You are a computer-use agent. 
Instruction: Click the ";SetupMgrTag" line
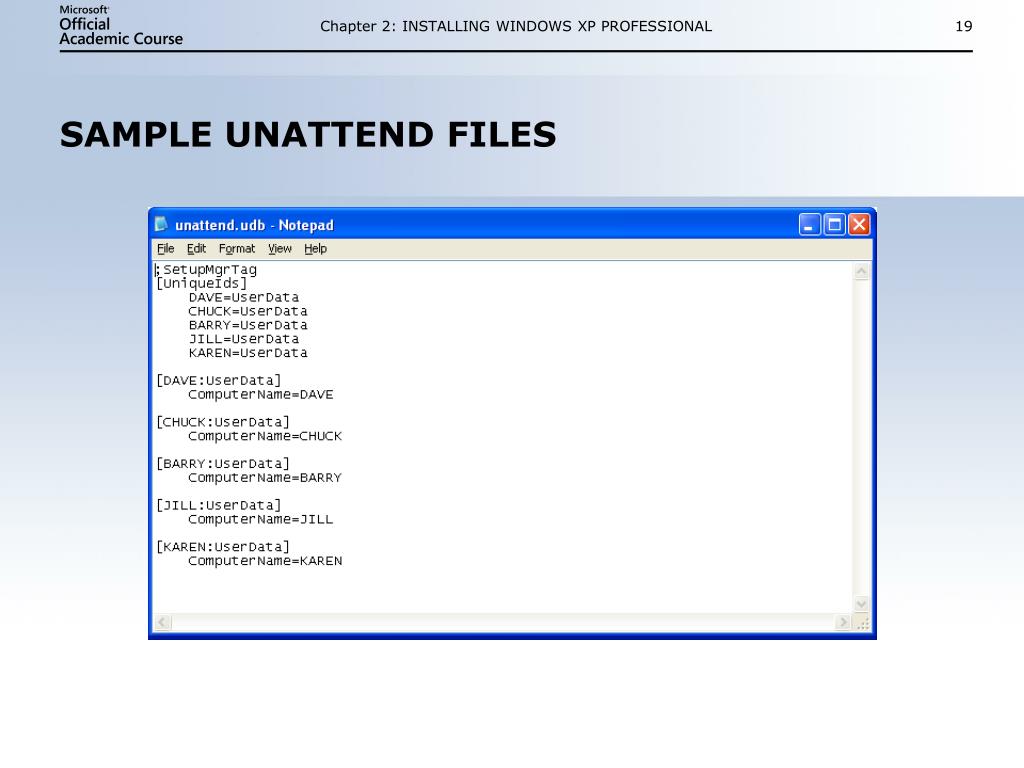click(206, 270)
